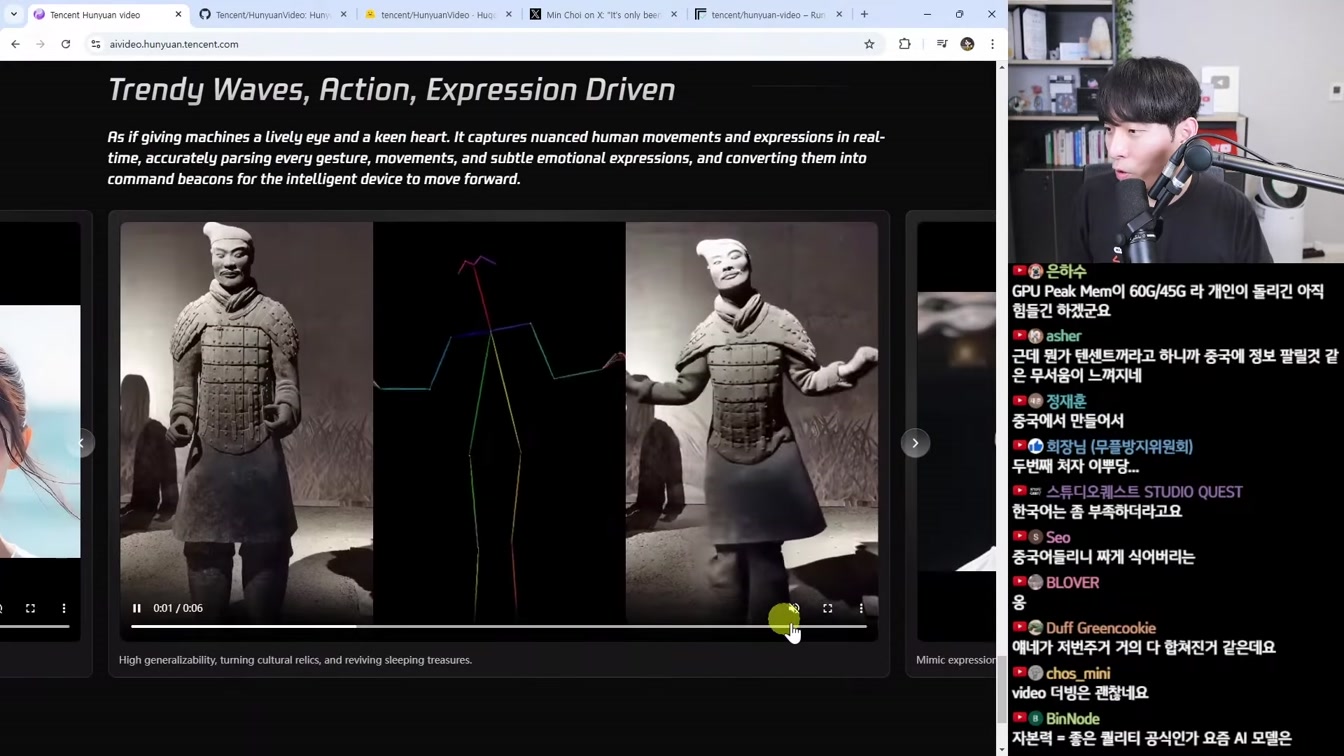Screen dimensions: 1344x756
Task: Click the left partial portrait video
Action: click(x=40, y=431)
